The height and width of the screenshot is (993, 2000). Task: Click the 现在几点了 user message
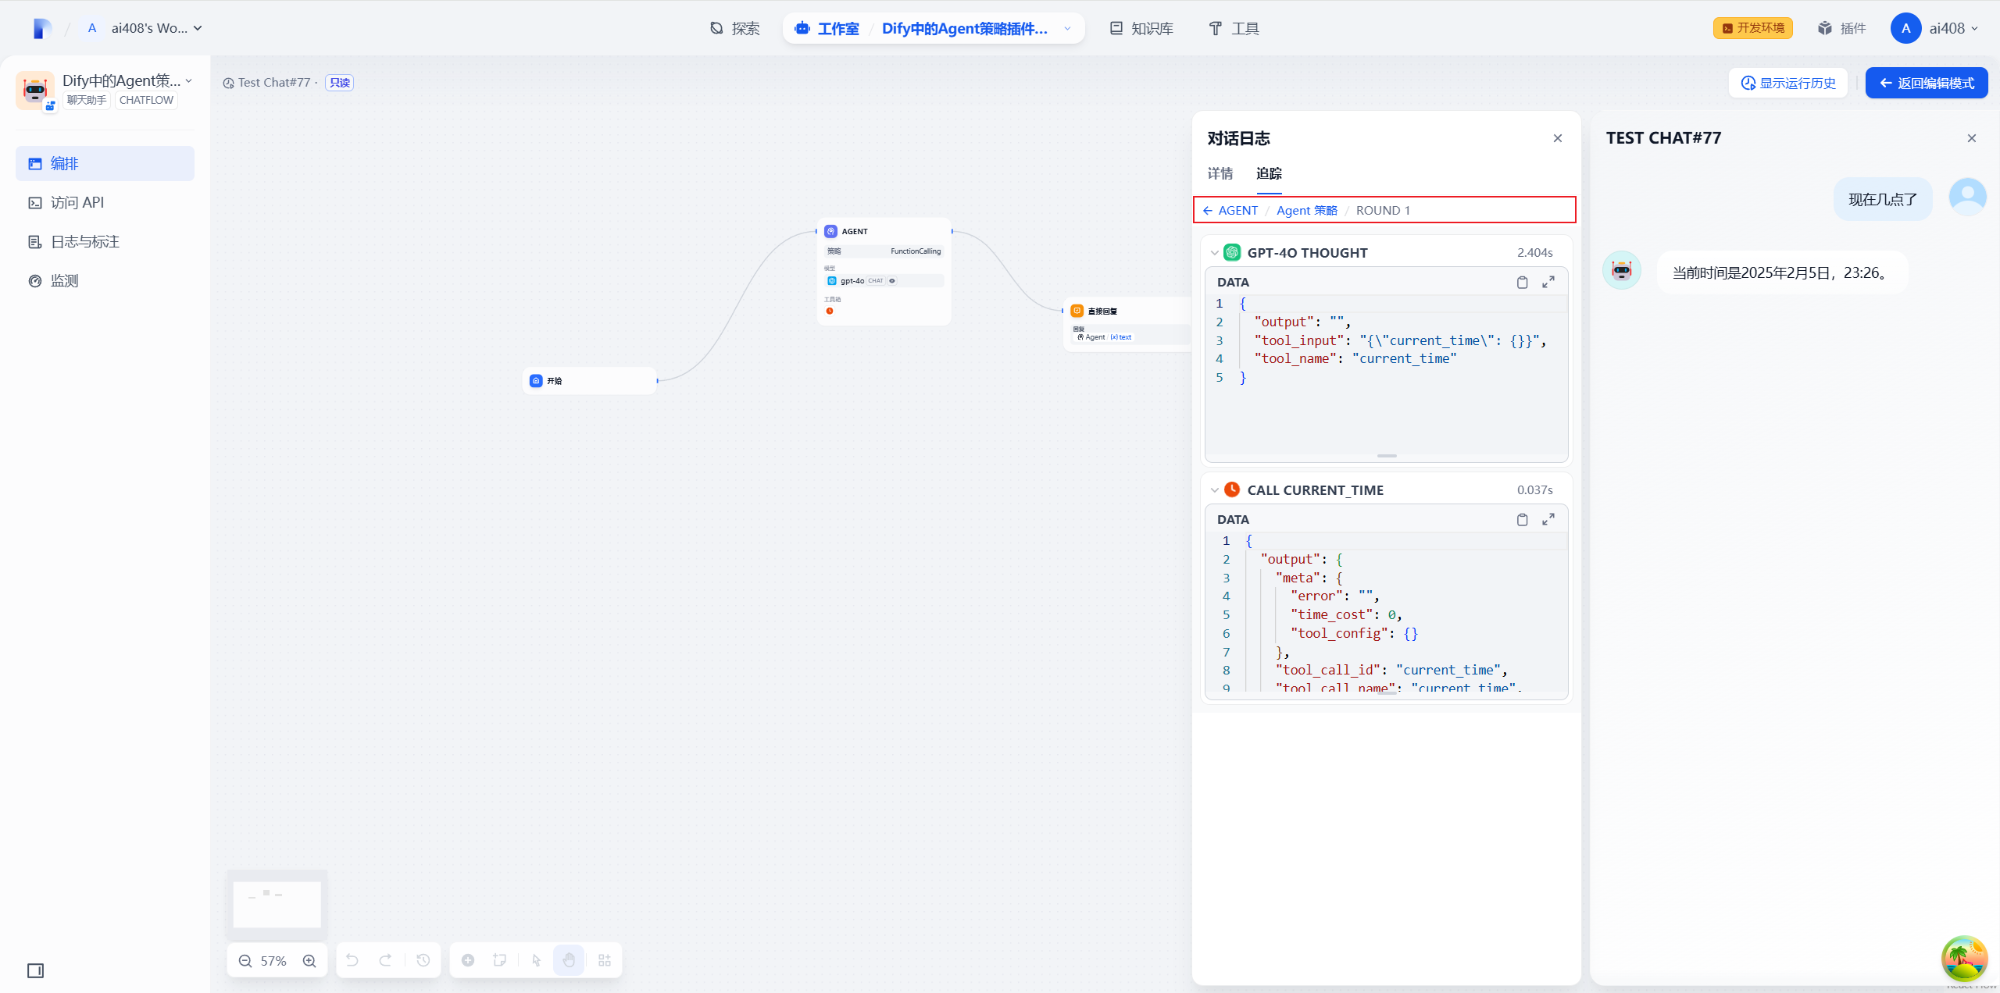point(1883,199)
